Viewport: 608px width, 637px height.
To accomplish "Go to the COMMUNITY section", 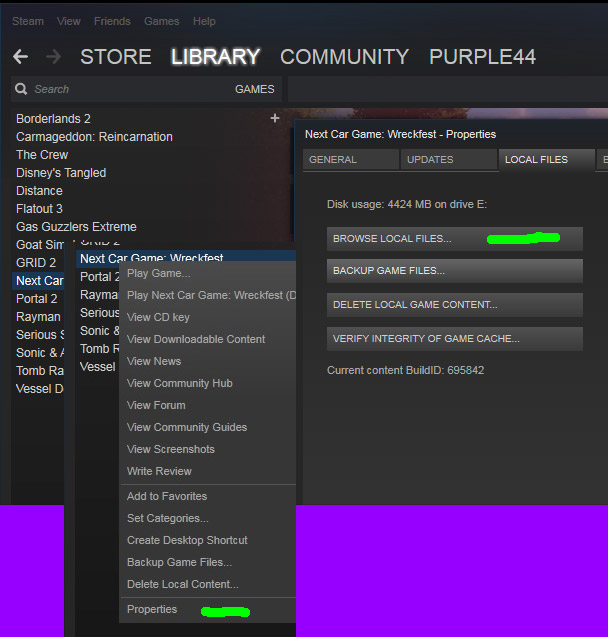I will [x=344, y=56].
